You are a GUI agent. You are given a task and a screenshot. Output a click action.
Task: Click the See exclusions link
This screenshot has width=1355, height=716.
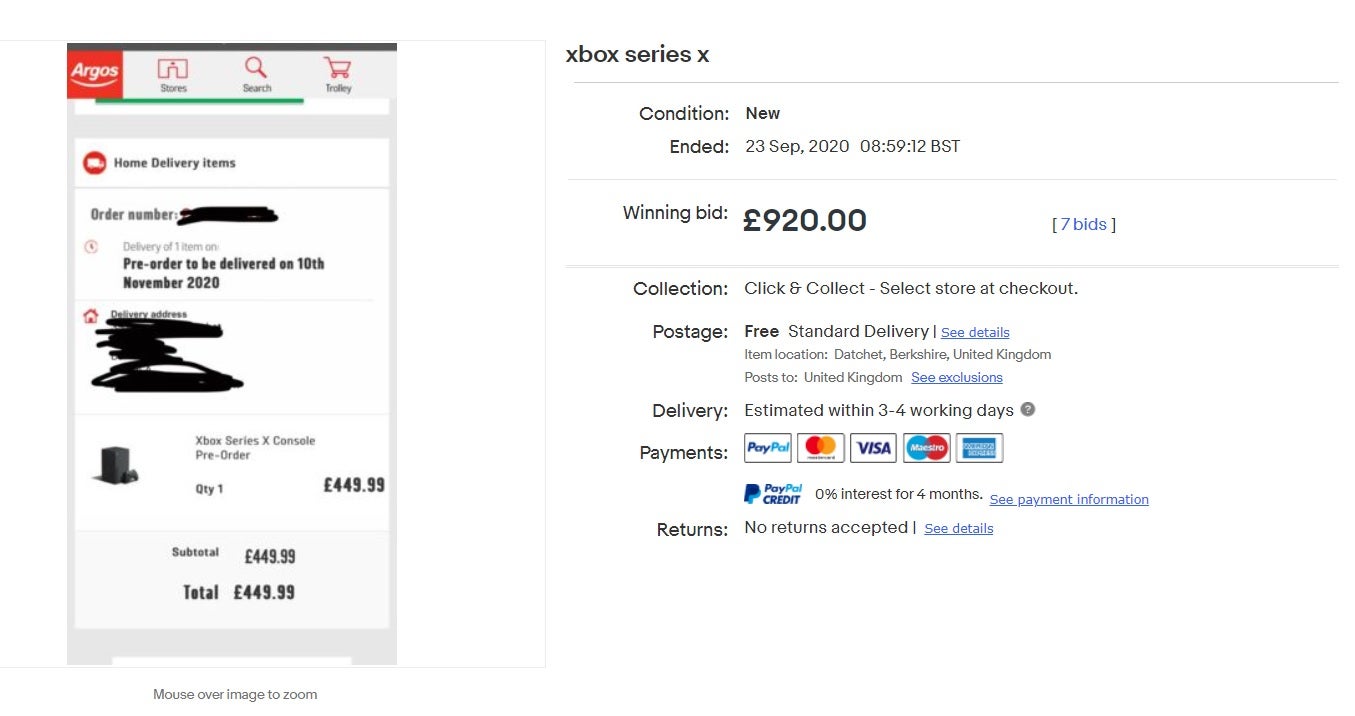tap(956, 377)
